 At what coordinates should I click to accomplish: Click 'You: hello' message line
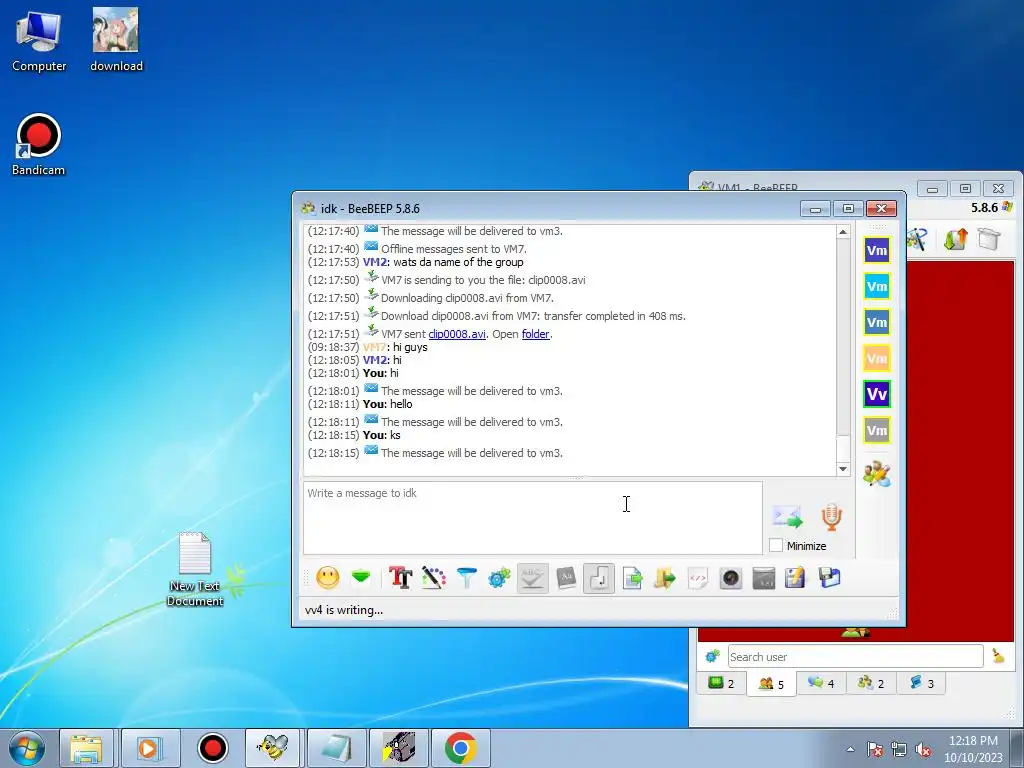(360, 404)
